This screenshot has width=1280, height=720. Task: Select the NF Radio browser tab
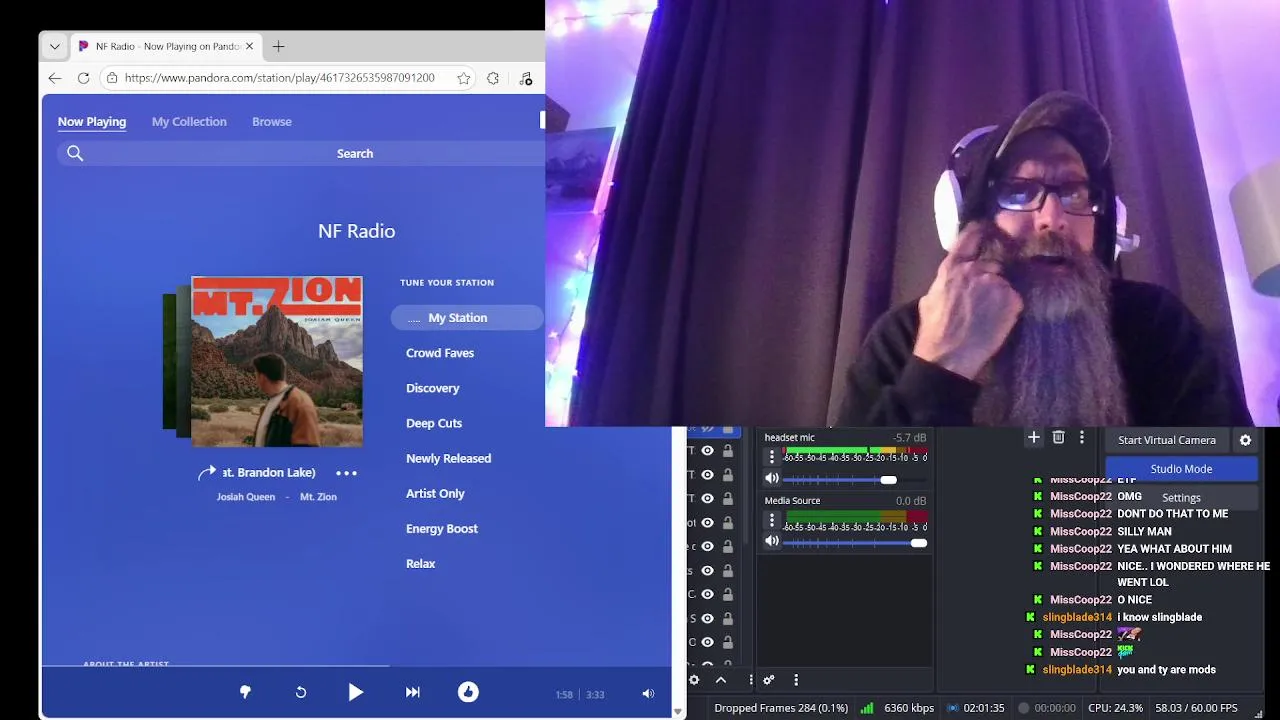165,46
